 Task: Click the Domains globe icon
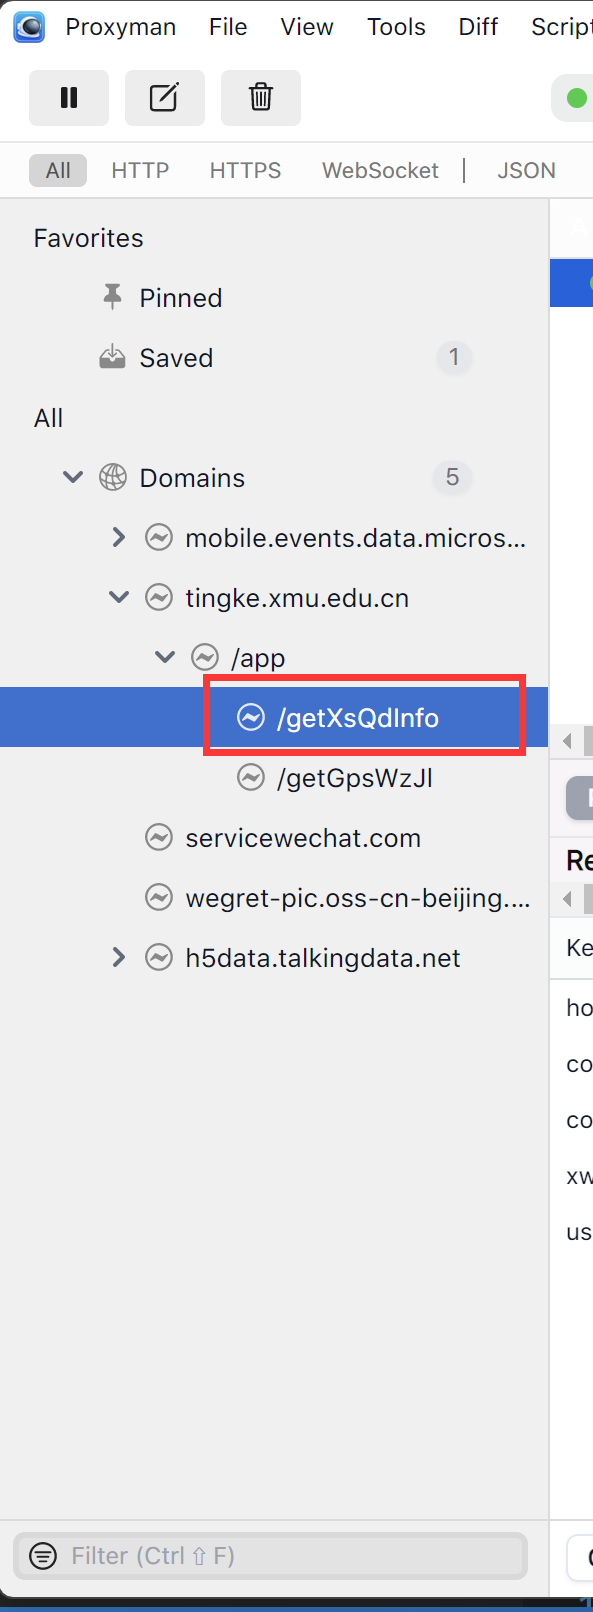point(113,477)
